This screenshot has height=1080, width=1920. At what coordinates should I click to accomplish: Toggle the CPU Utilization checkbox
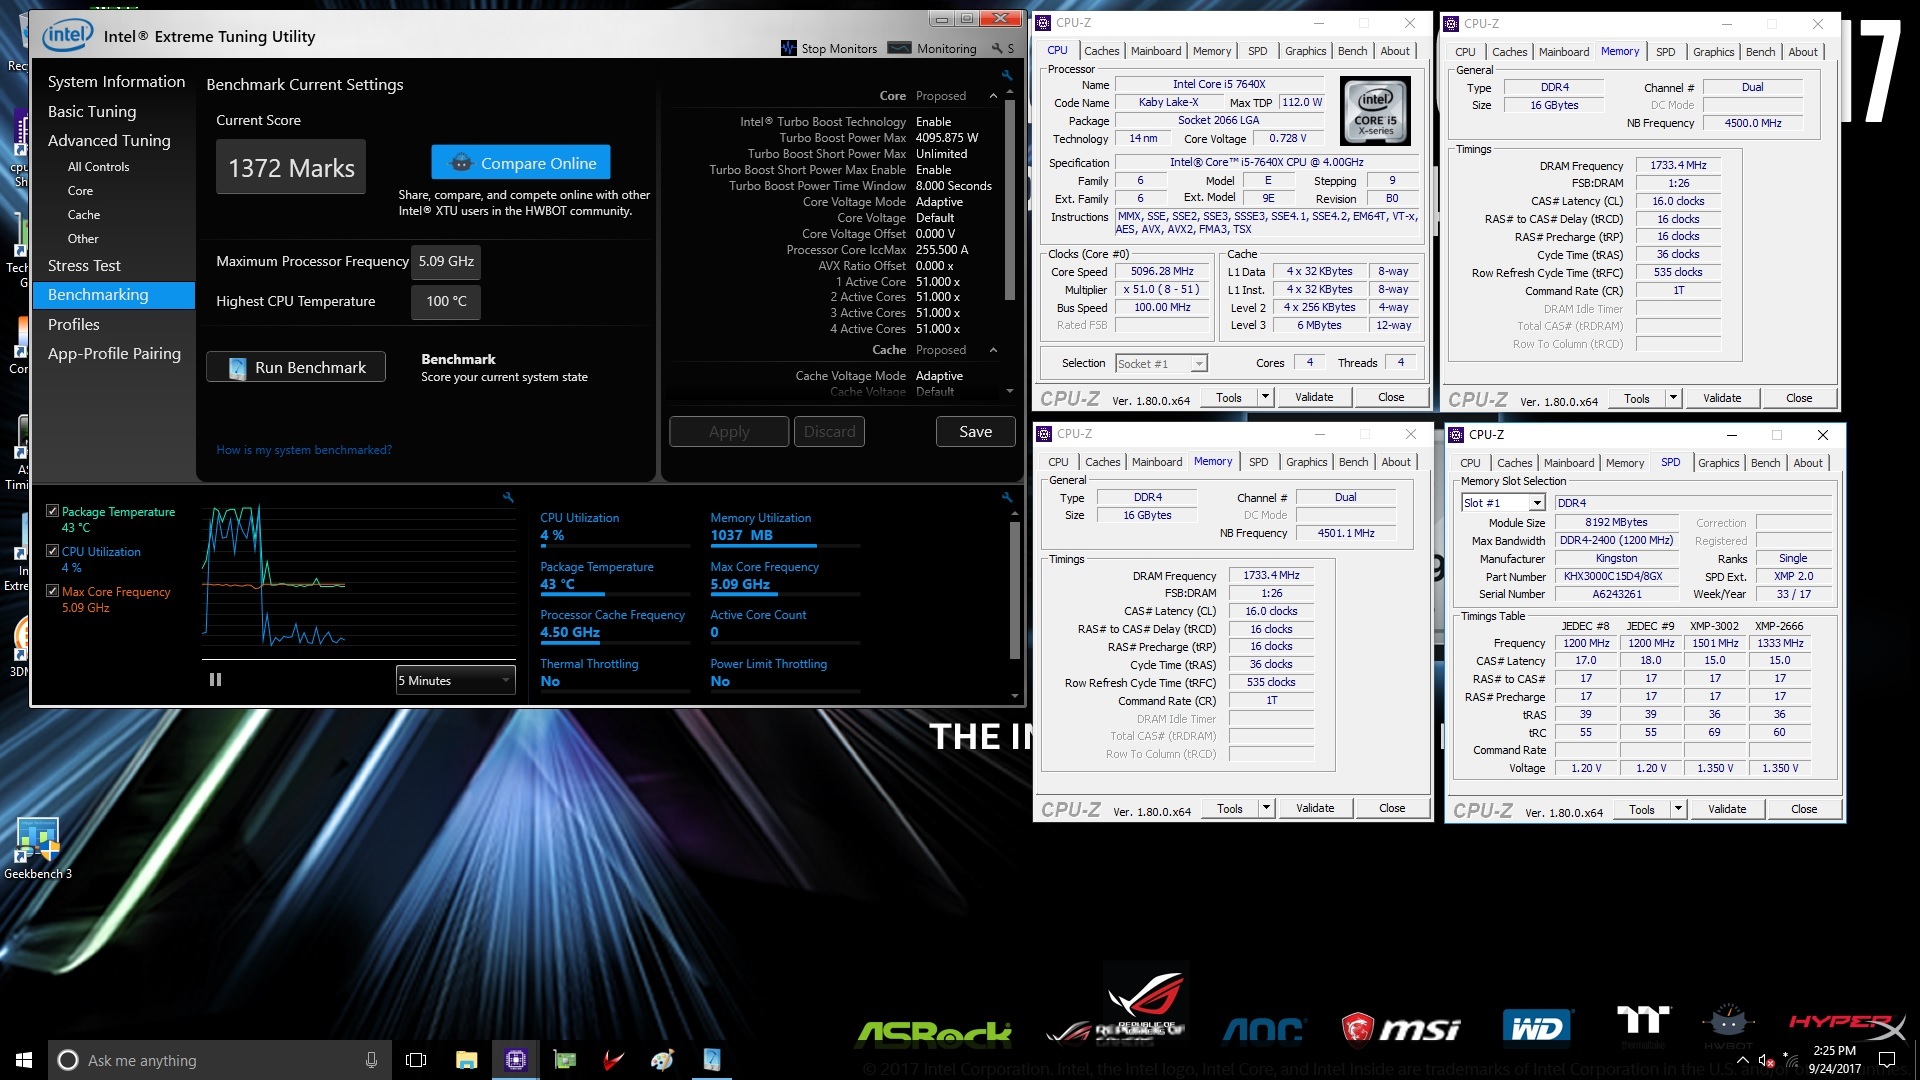pyautogui.click(x=53, y=551)
